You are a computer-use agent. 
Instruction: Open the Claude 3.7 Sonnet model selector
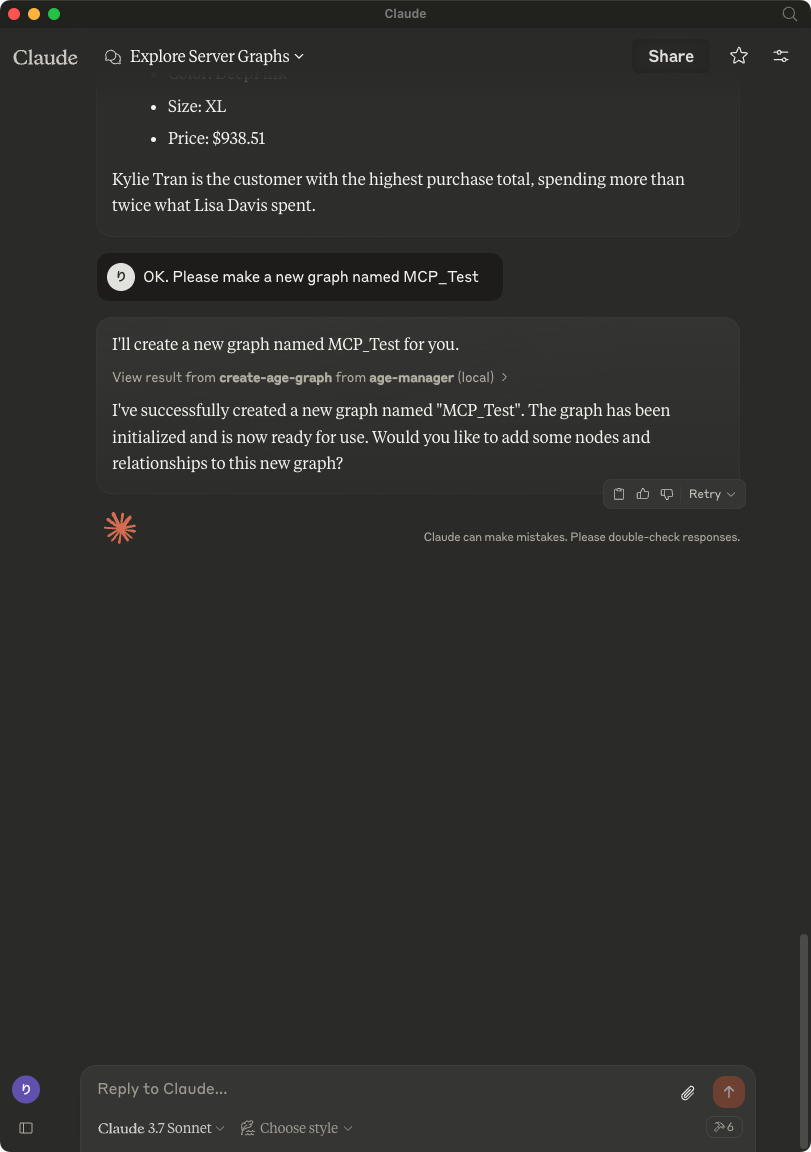(x=161, y=1128)
